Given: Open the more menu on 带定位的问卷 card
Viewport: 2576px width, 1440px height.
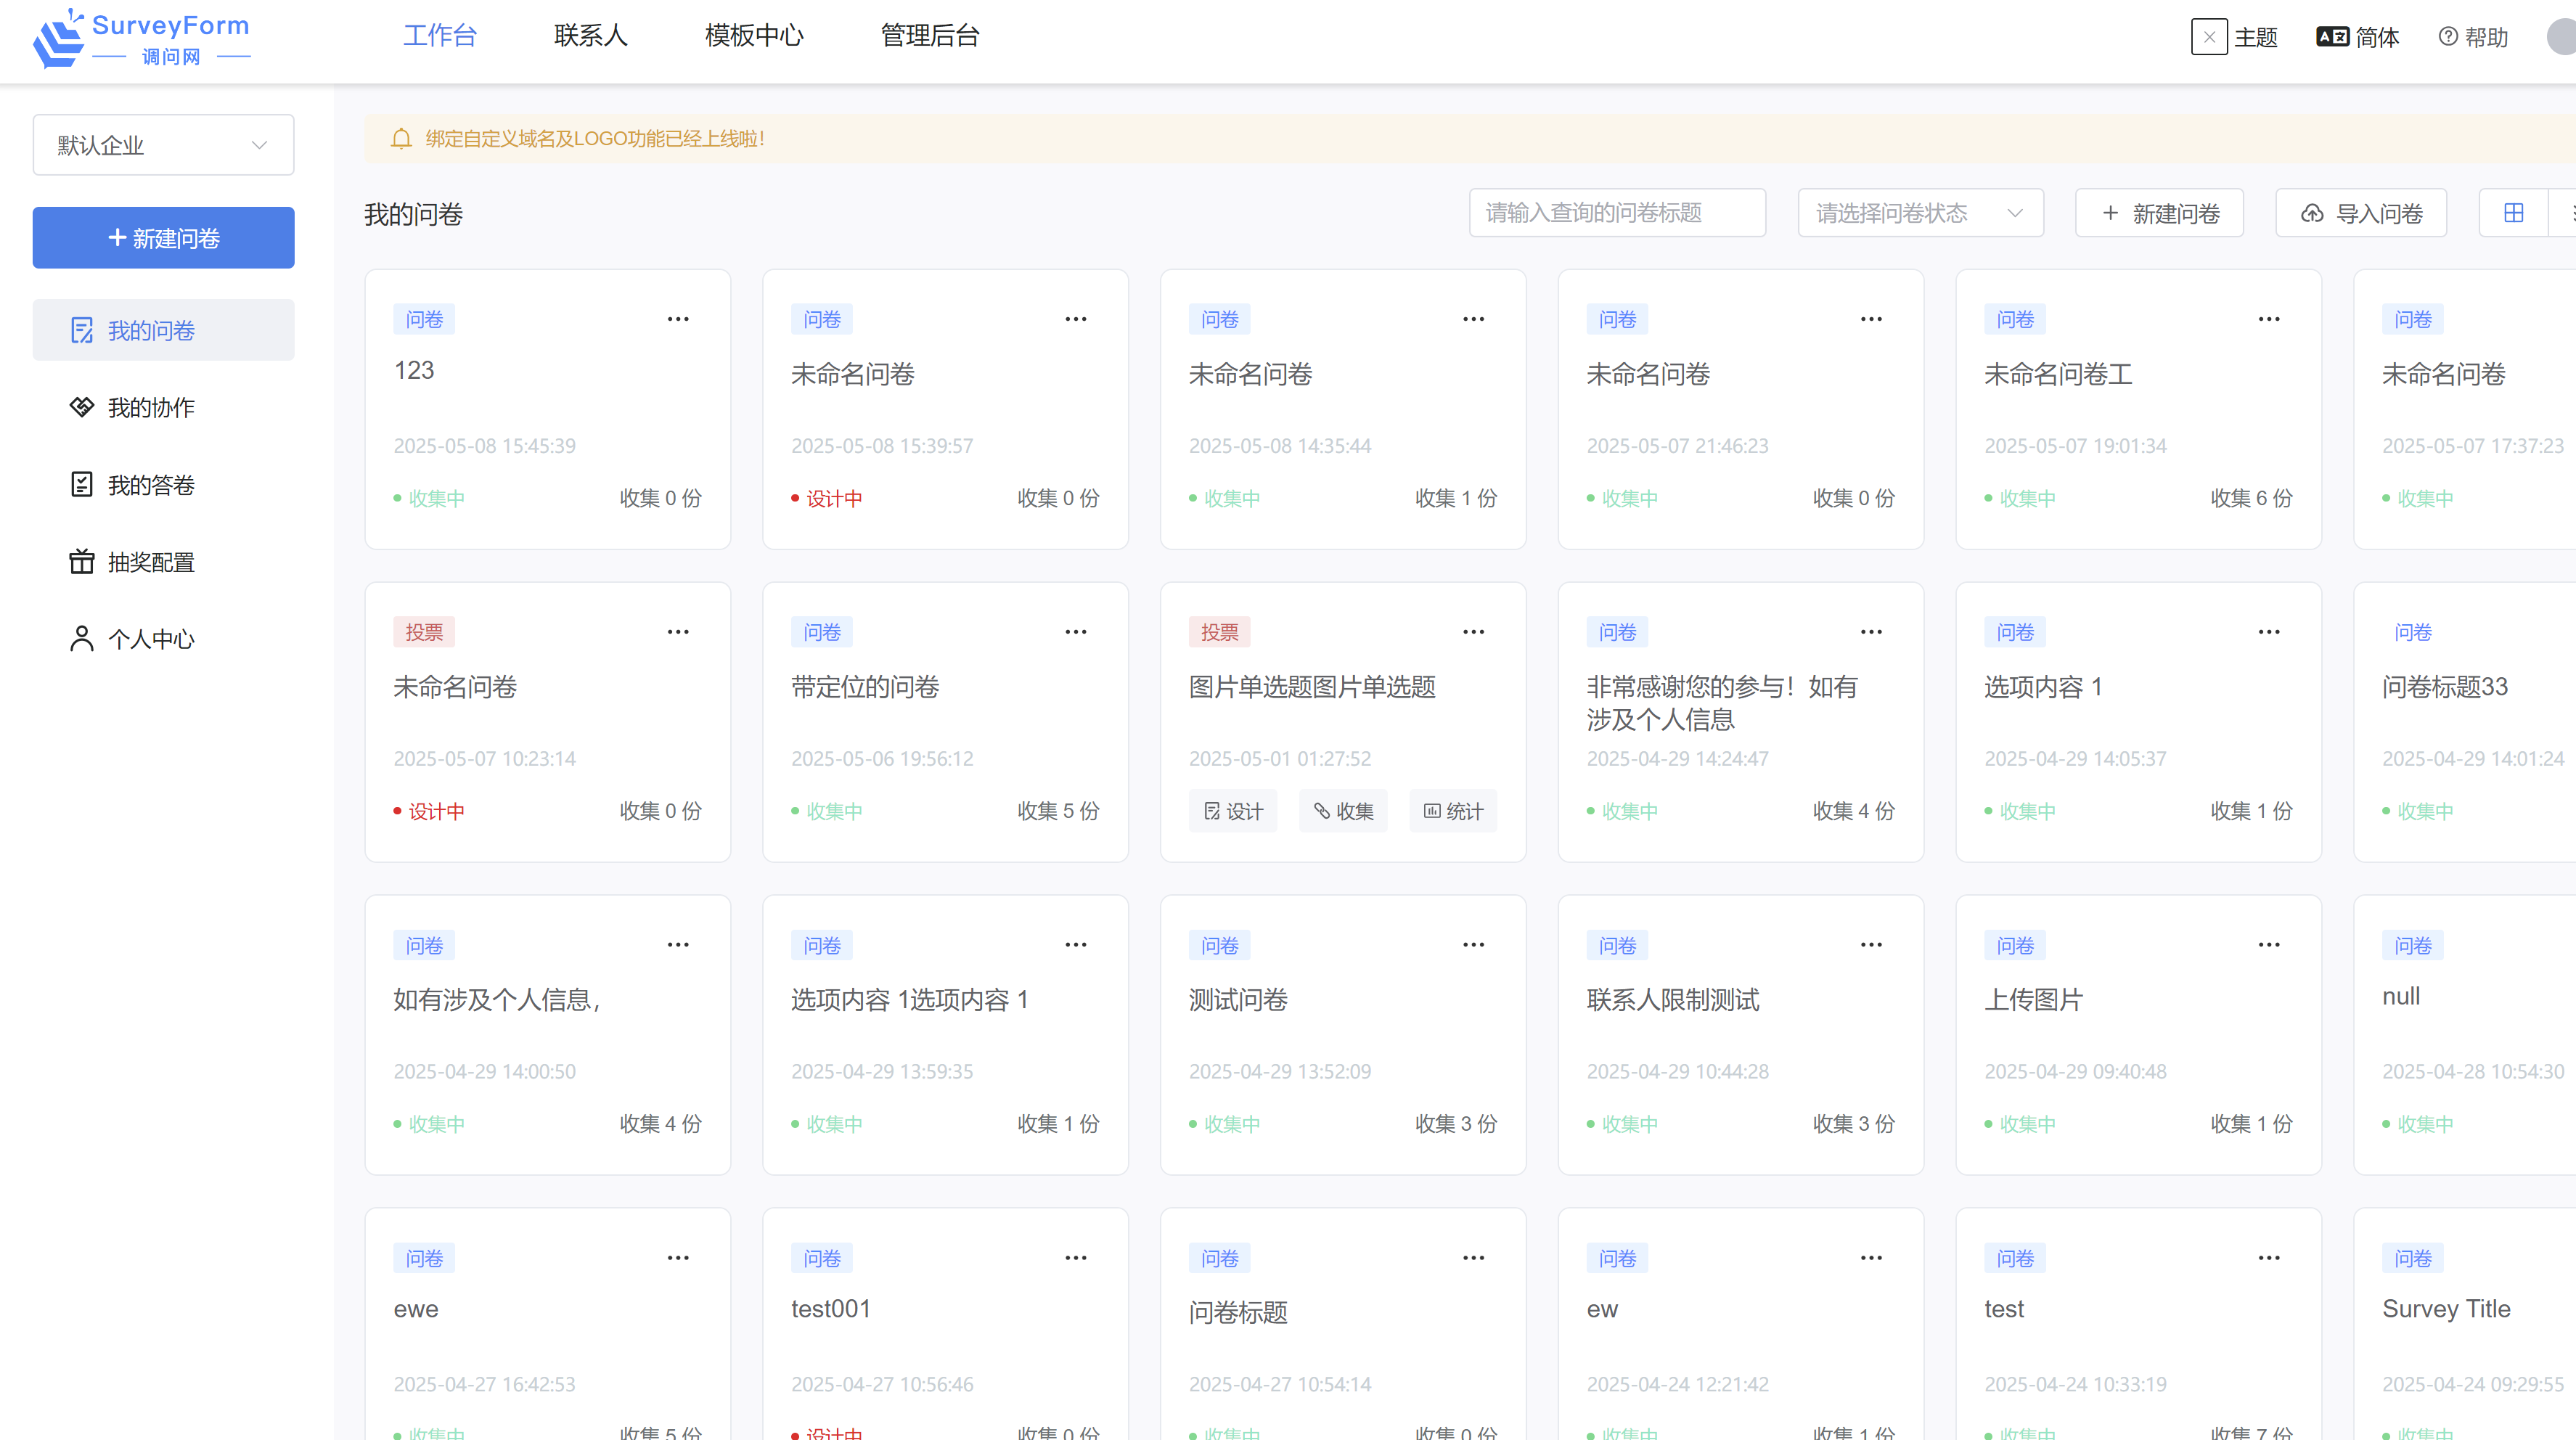Looking at the screenshot, I should [1076, 632].
